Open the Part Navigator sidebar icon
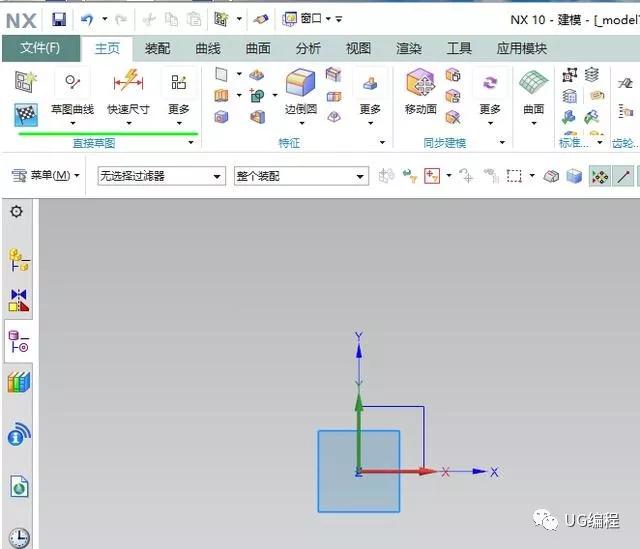Viewport: 640px width, 549px height. tap(19, 341)
